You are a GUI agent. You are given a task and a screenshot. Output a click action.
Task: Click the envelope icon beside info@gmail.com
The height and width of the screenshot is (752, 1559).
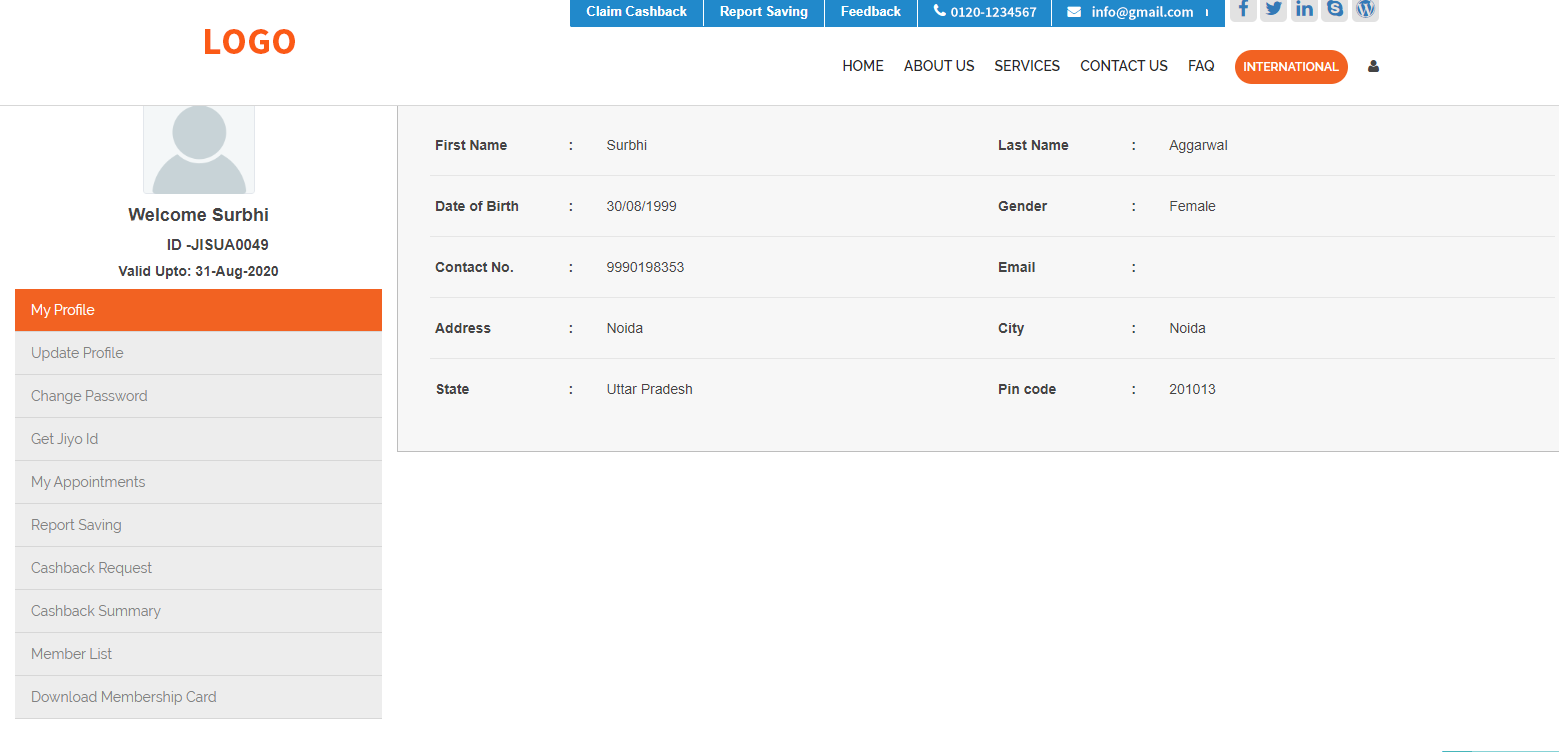pos(1074,12)
